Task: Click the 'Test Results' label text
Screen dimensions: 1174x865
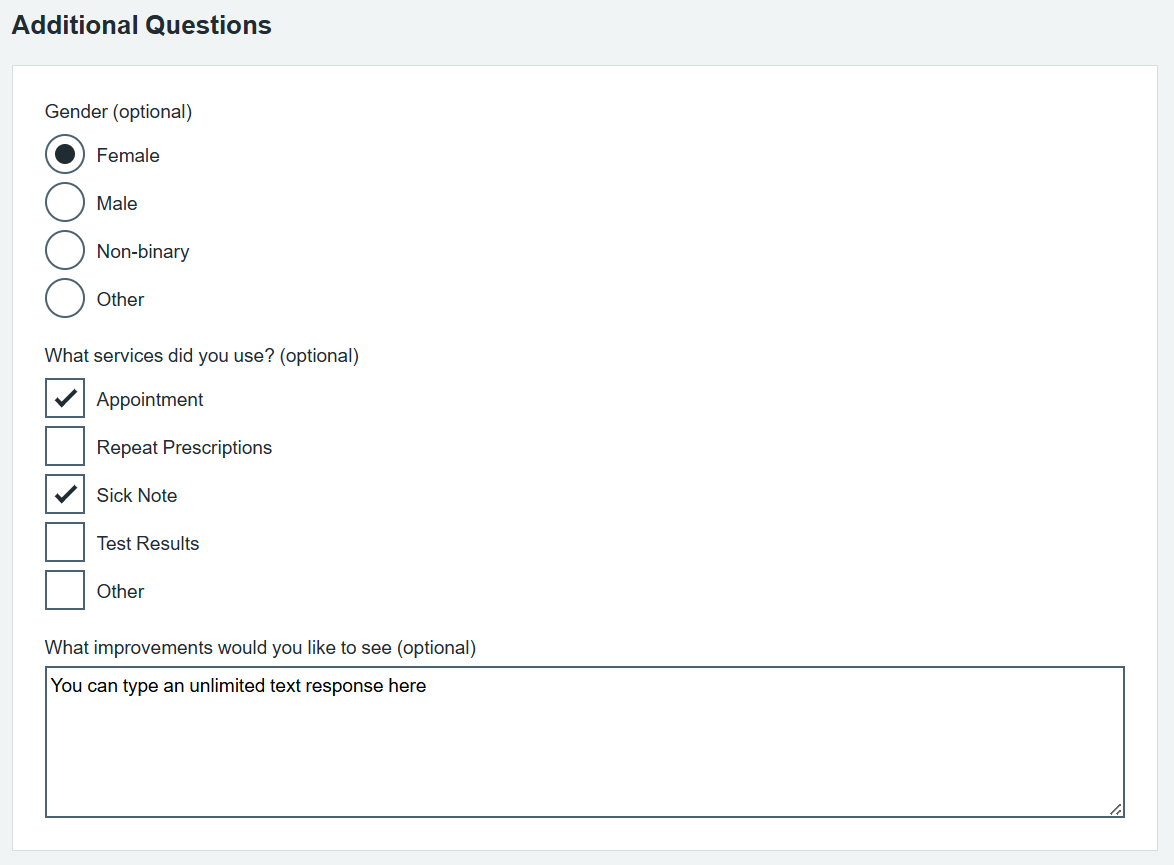Action: (148, 544)
